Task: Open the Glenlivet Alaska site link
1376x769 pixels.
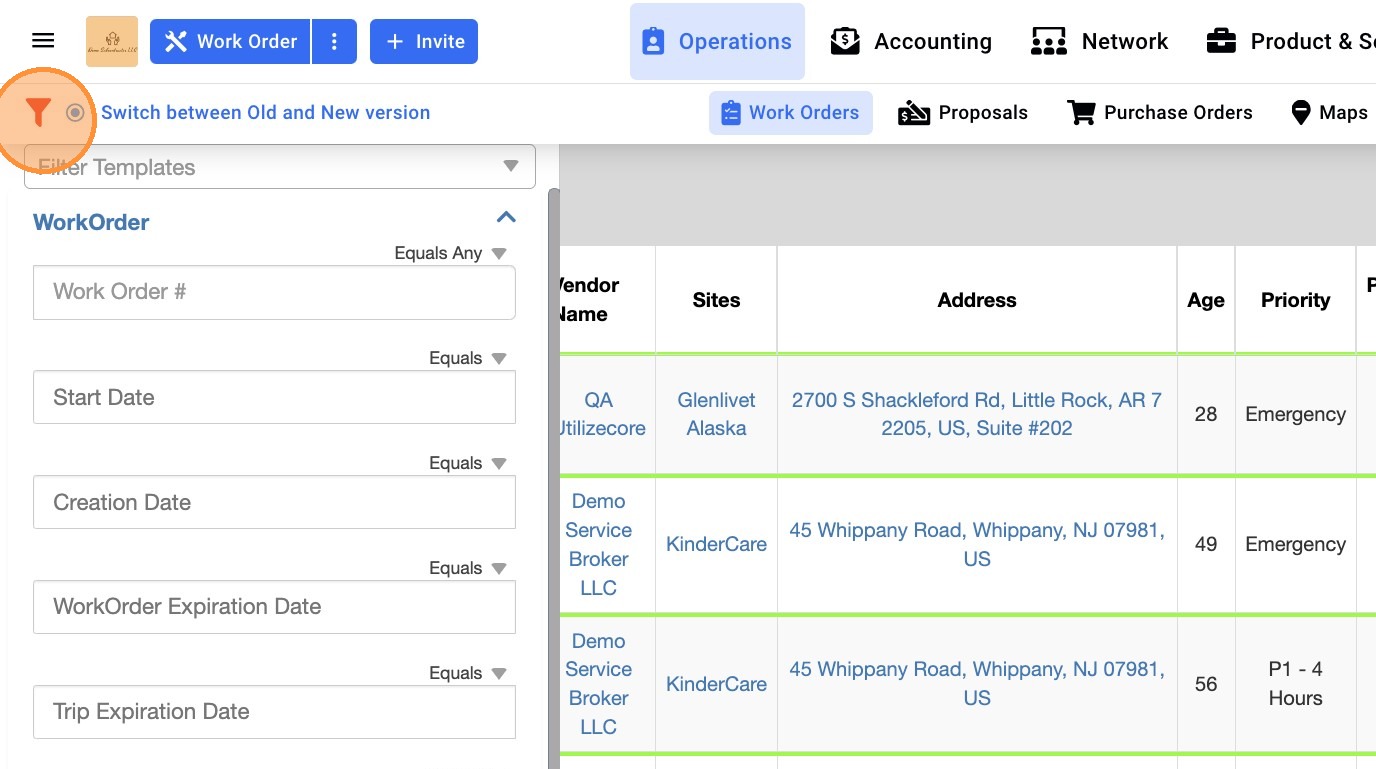Action: pyautogui.click(x=716, y=414)
